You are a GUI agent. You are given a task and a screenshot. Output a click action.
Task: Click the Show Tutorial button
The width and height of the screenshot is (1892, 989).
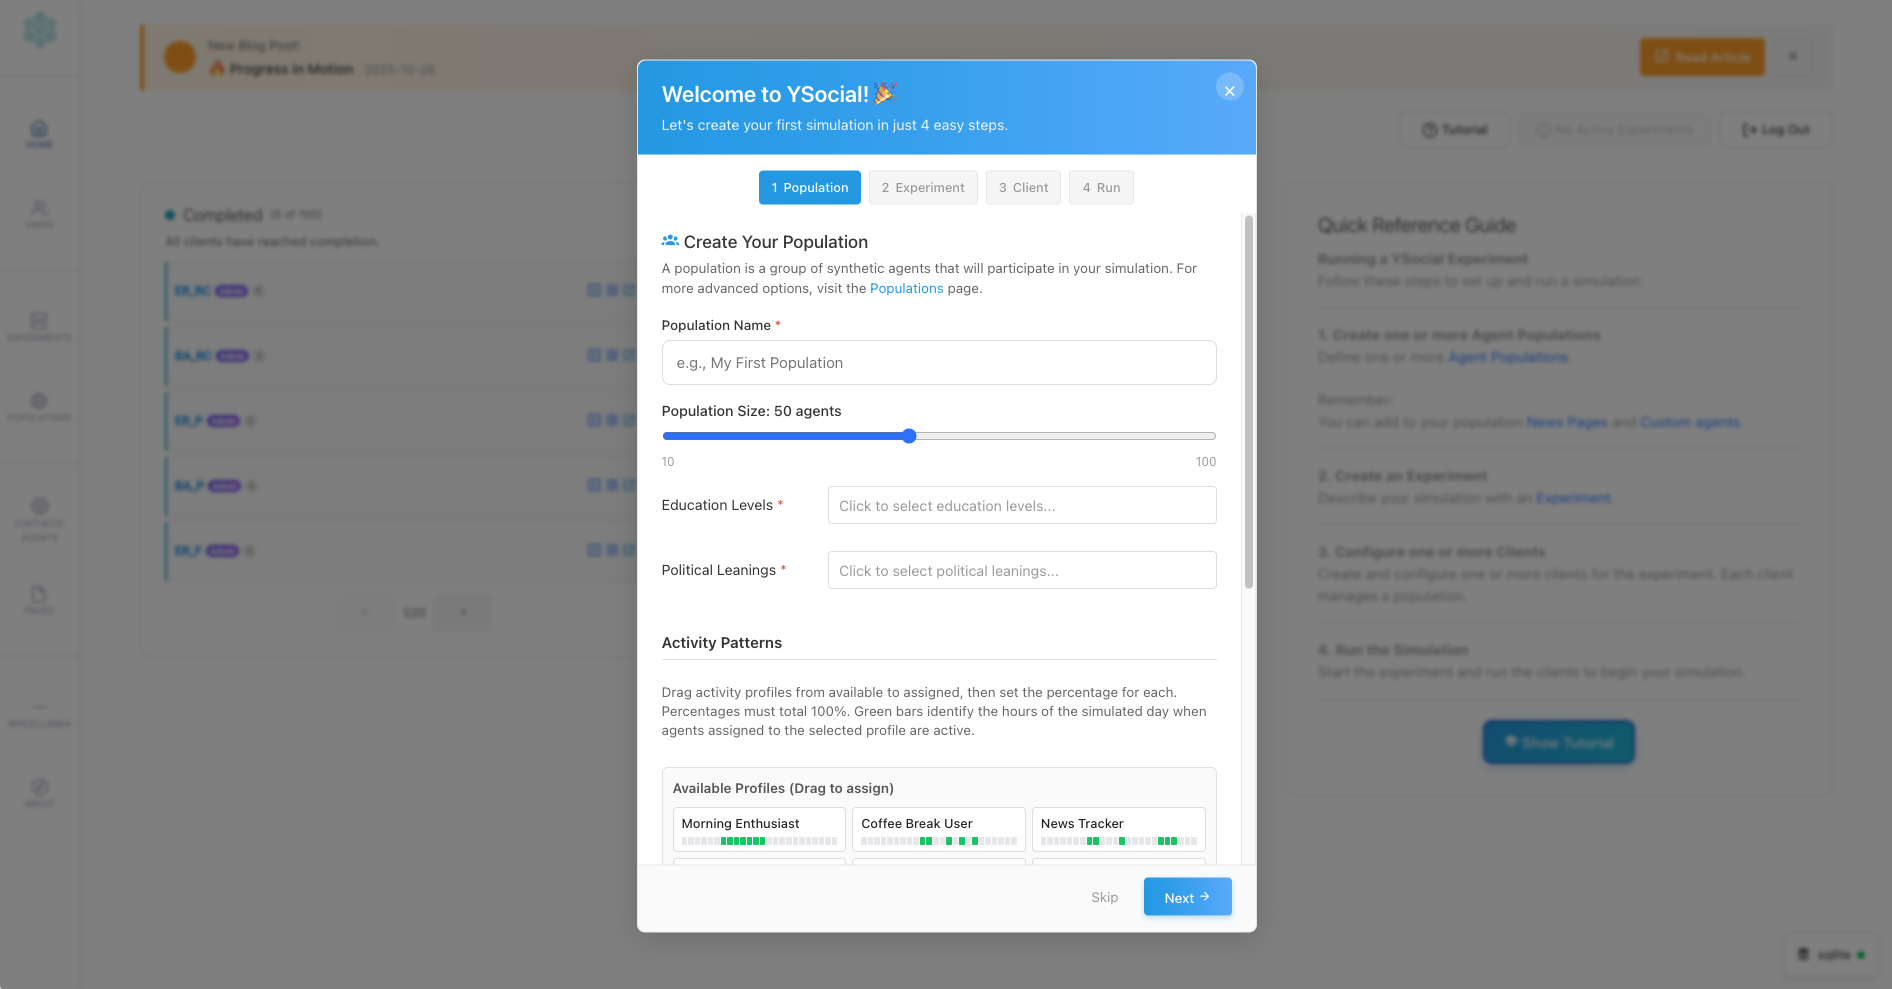coord(1558,742)
